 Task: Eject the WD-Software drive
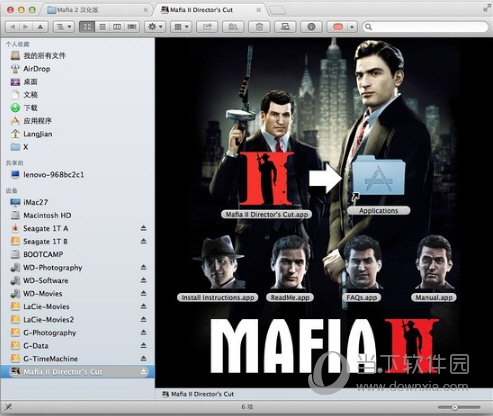(x=143, y=280)
